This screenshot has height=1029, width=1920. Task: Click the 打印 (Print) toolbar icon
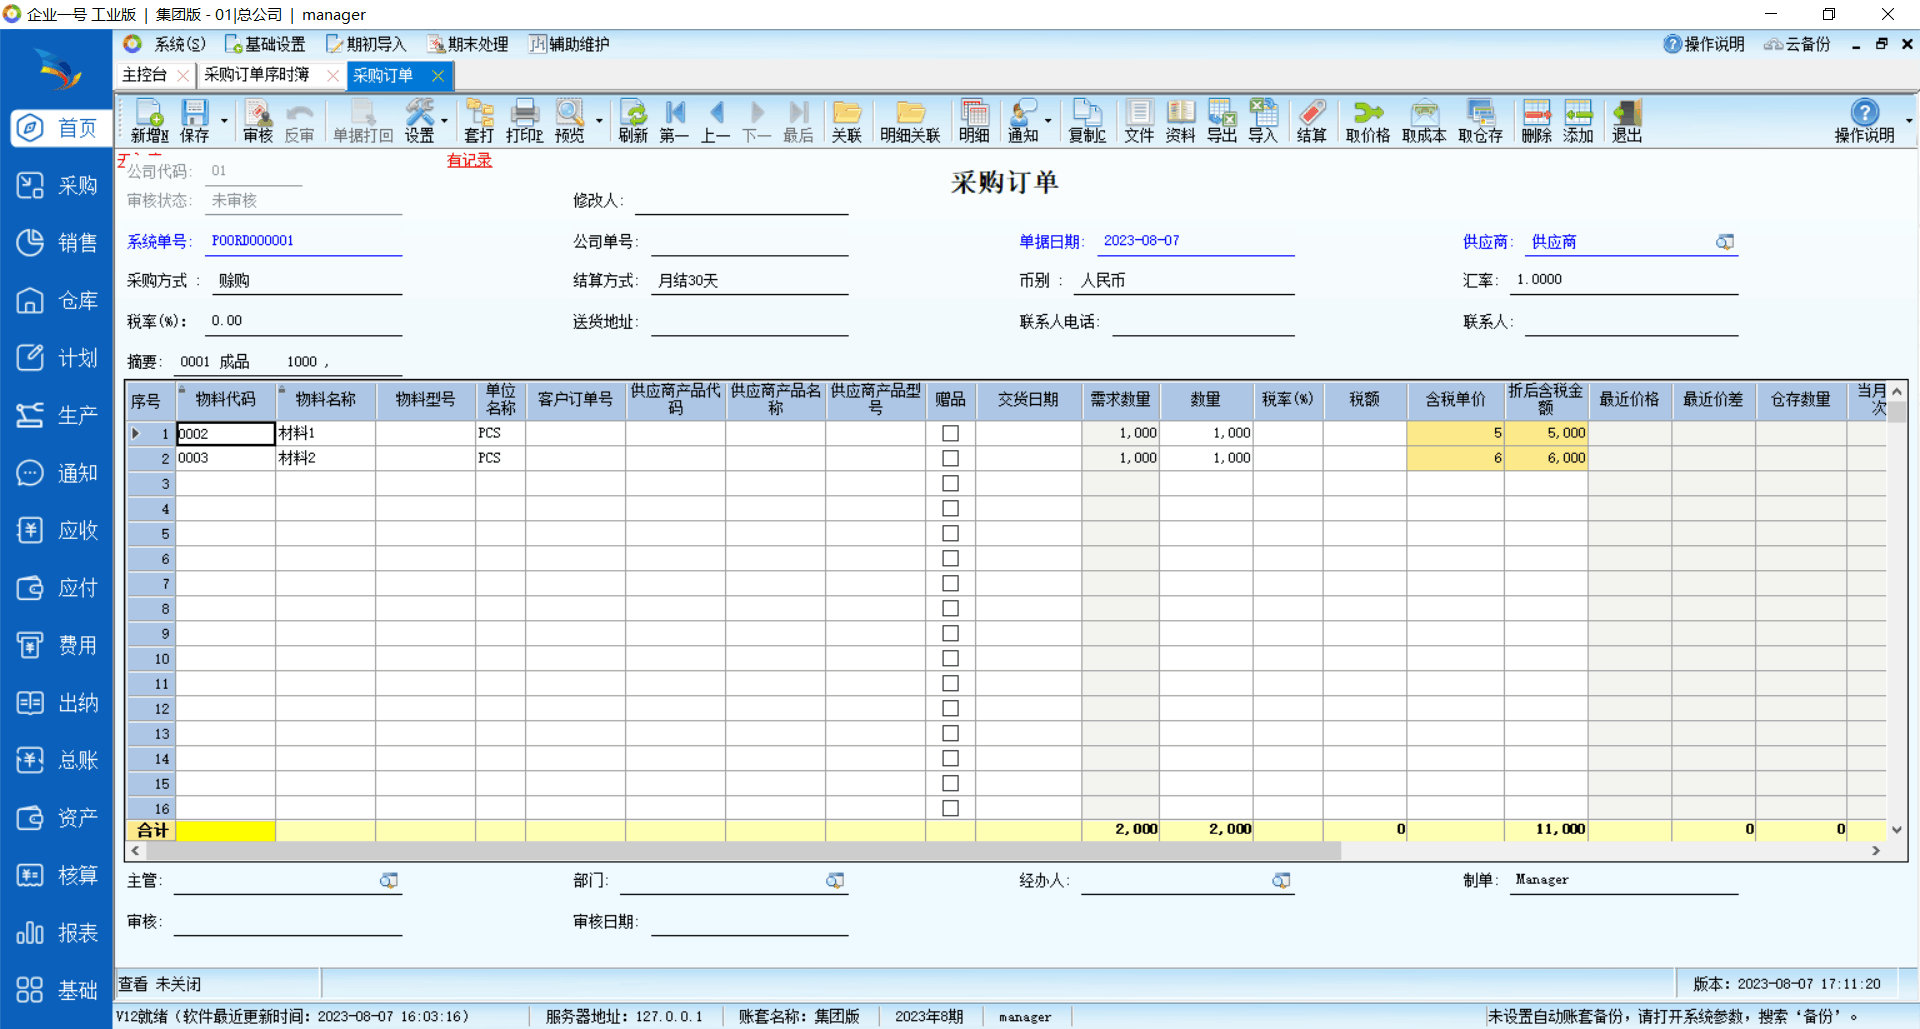click(x=524, y=121)
